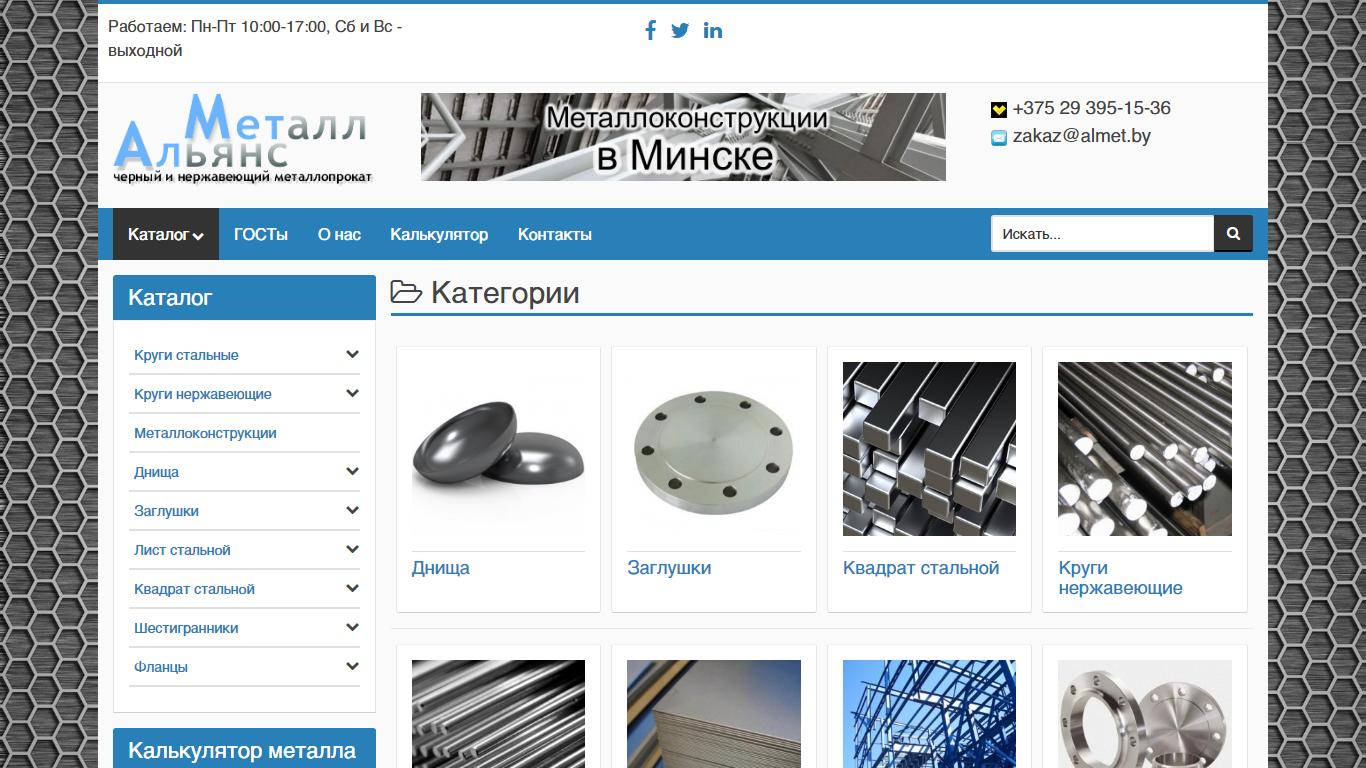Open ГОСТы in navigation bar
This screenshot has width=1366, height=768.
[261, 234]
